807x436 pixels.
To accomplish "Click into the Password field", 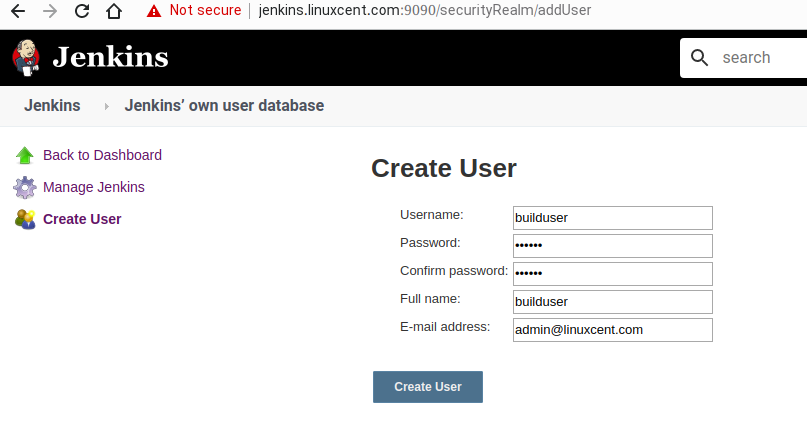I will (x=612, y=246).
